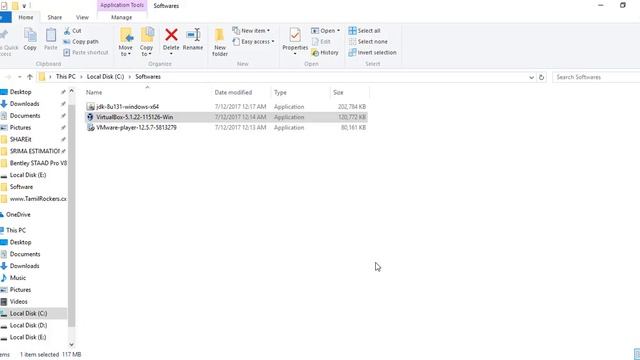Open Downloads in Quick access

[x=24, y=104]
